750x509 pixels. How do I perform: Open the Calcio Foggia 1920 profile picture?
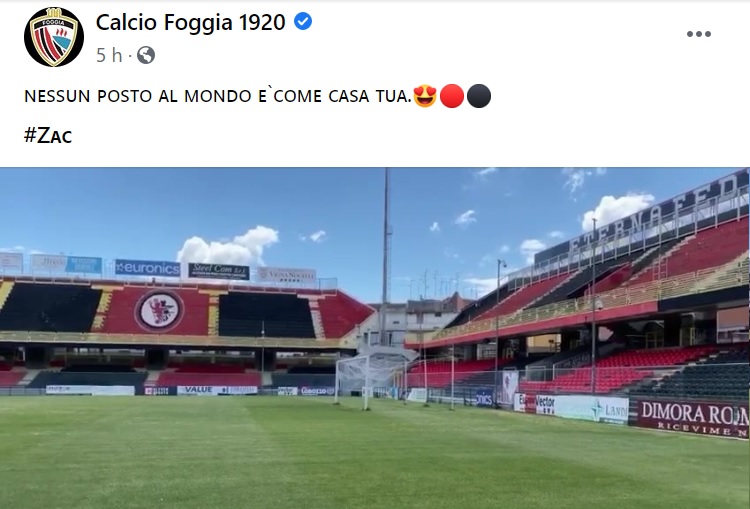(54, 37)
